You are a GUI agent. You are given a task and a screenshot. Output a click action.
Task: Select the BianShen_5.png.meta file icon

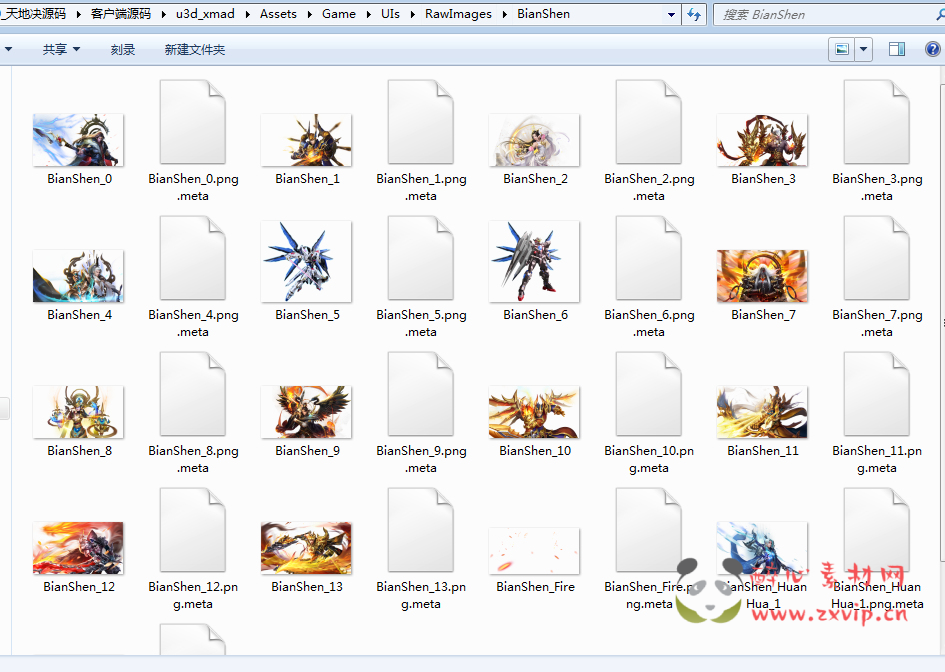coord(421,258)
